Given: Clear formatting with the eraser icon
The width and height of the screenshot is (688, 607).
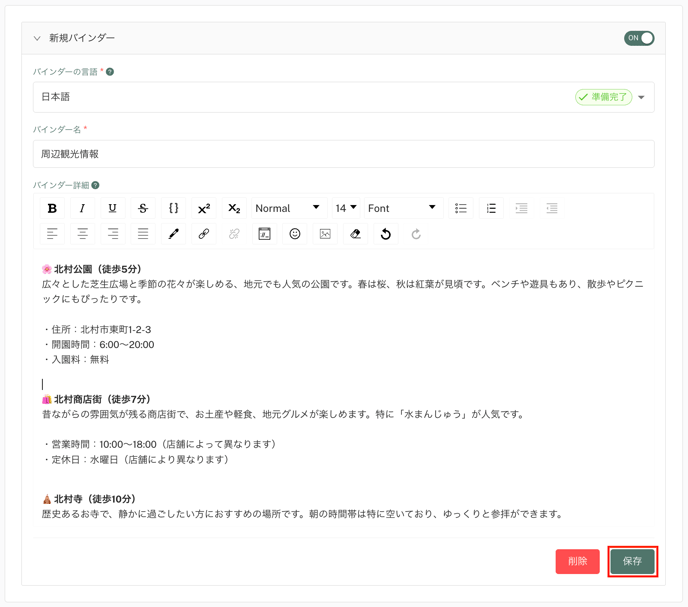Looking at the screenshot, I should tap(355, 234).
